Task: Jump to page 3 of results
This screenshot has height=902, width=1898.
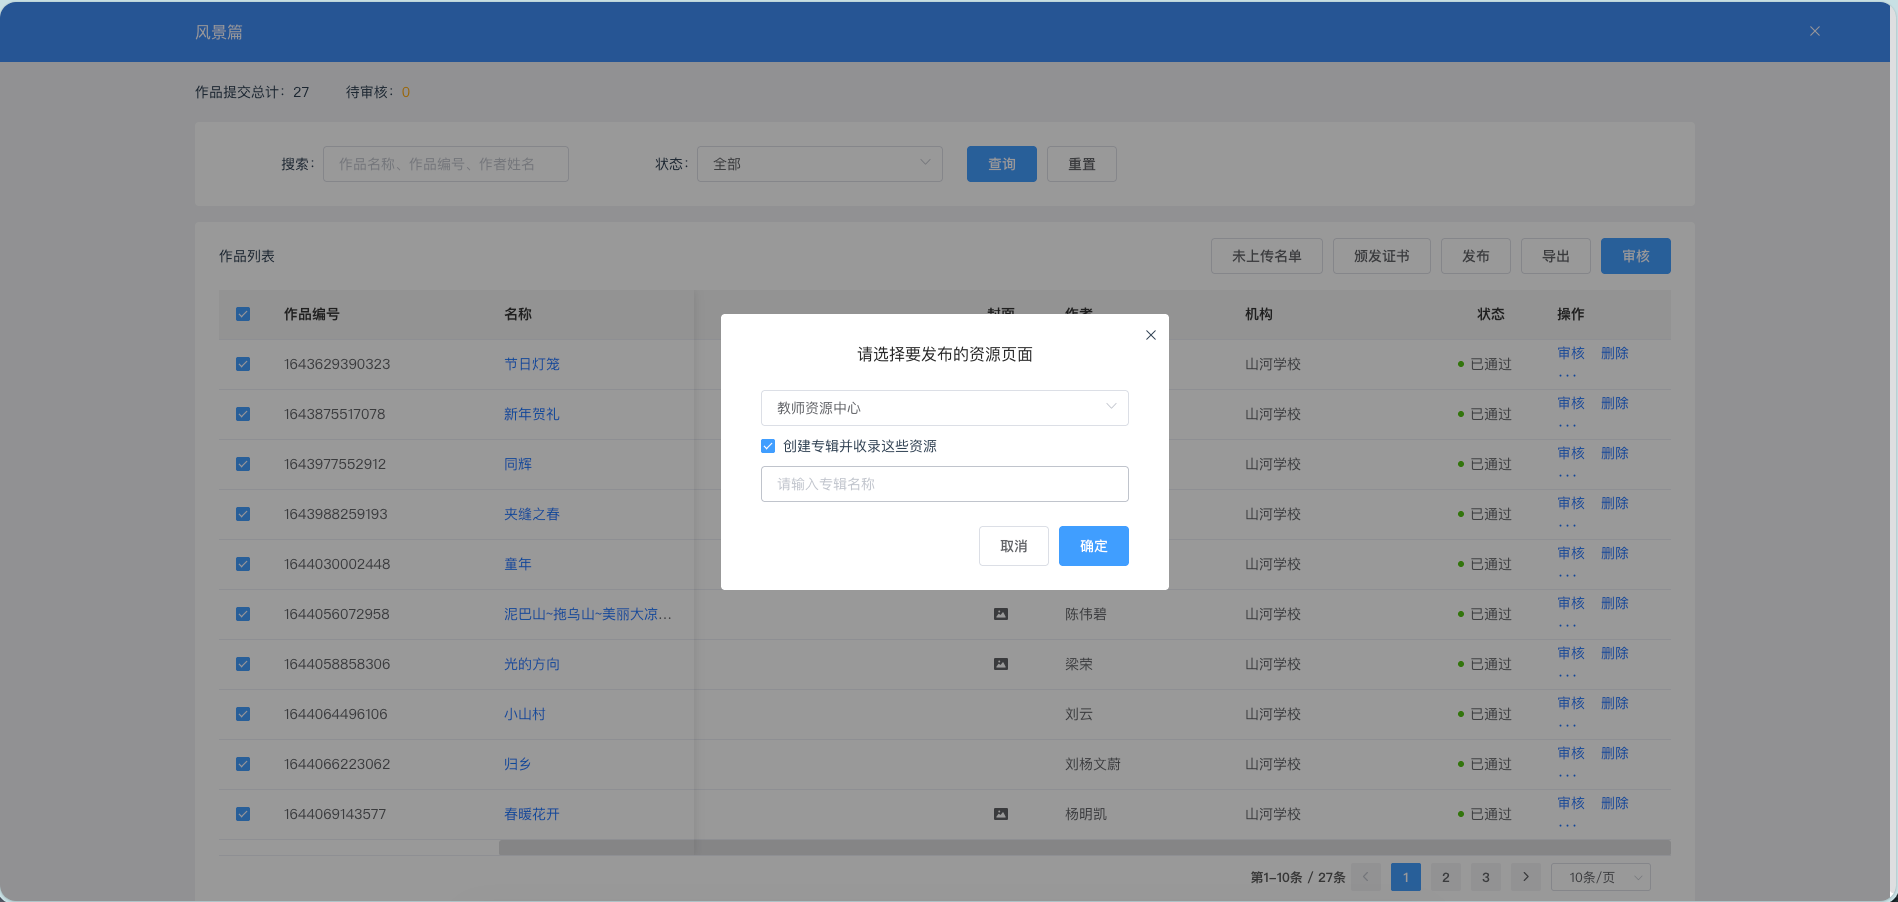Action: (x=1485, y=877)
